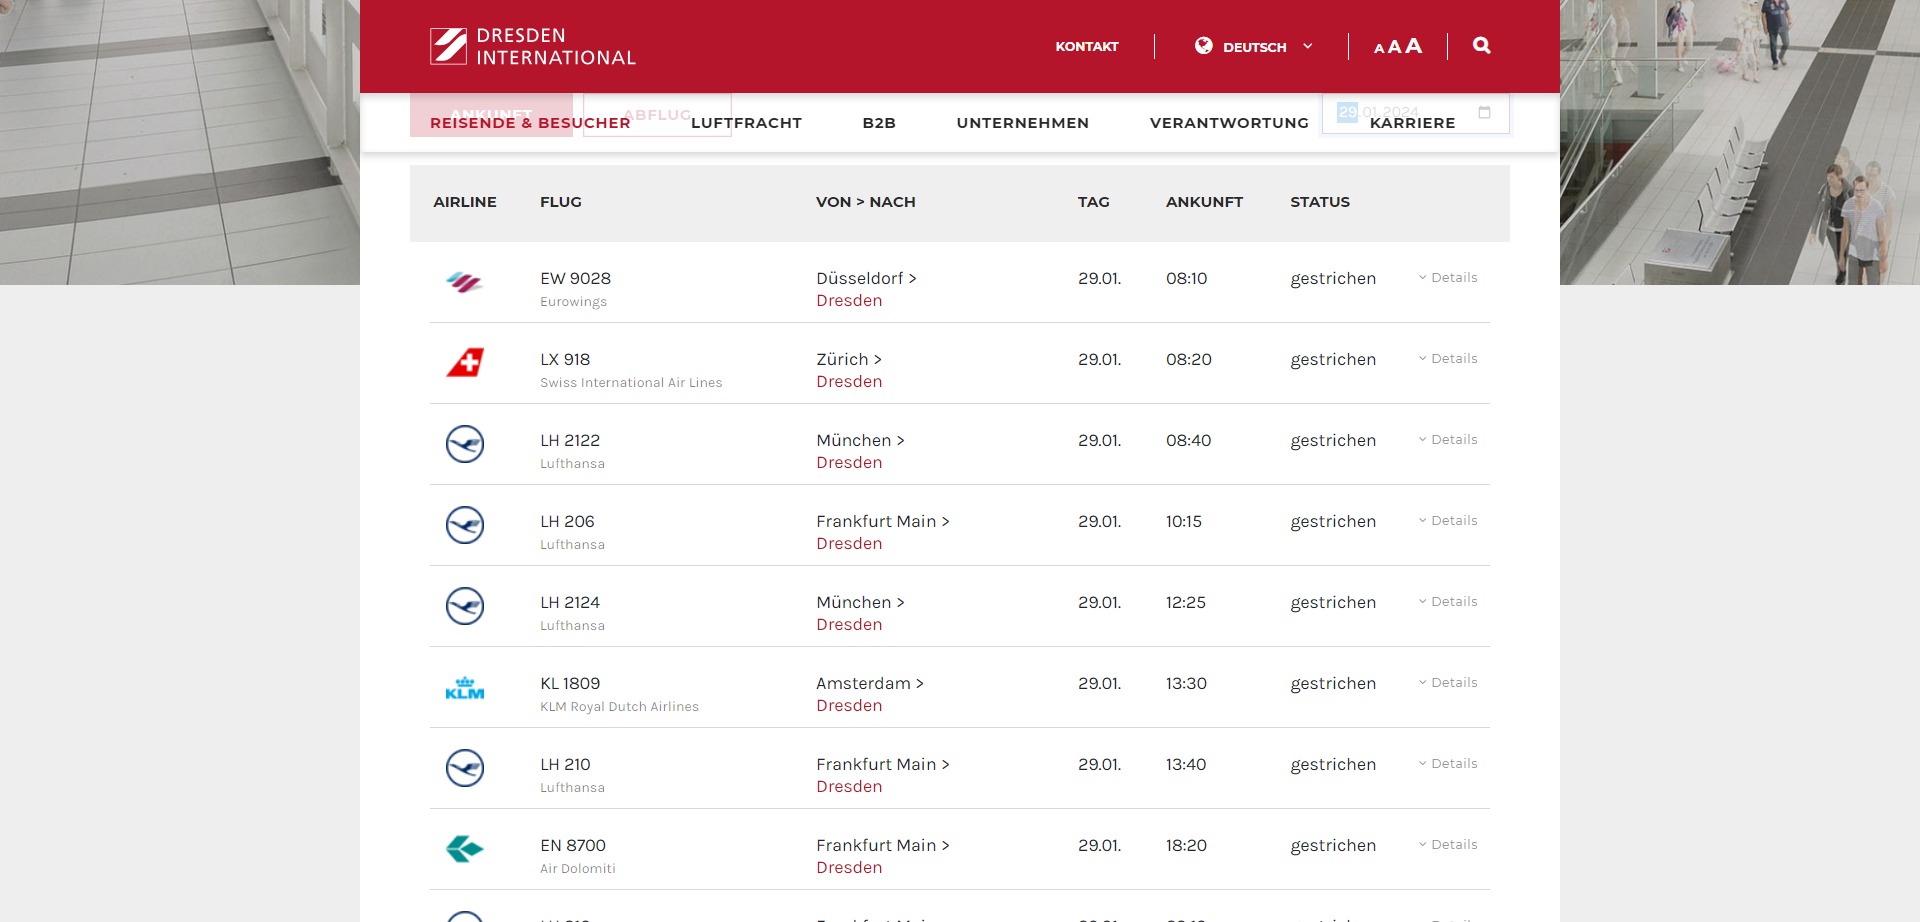1920x922 pixels.
Task: Select the medium font size A
Action: point(1394,47)
